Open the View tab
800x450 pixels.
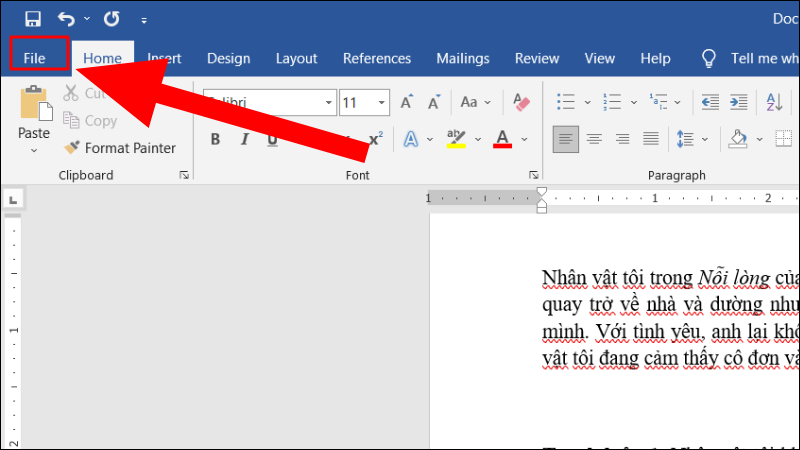click(599, 58)
